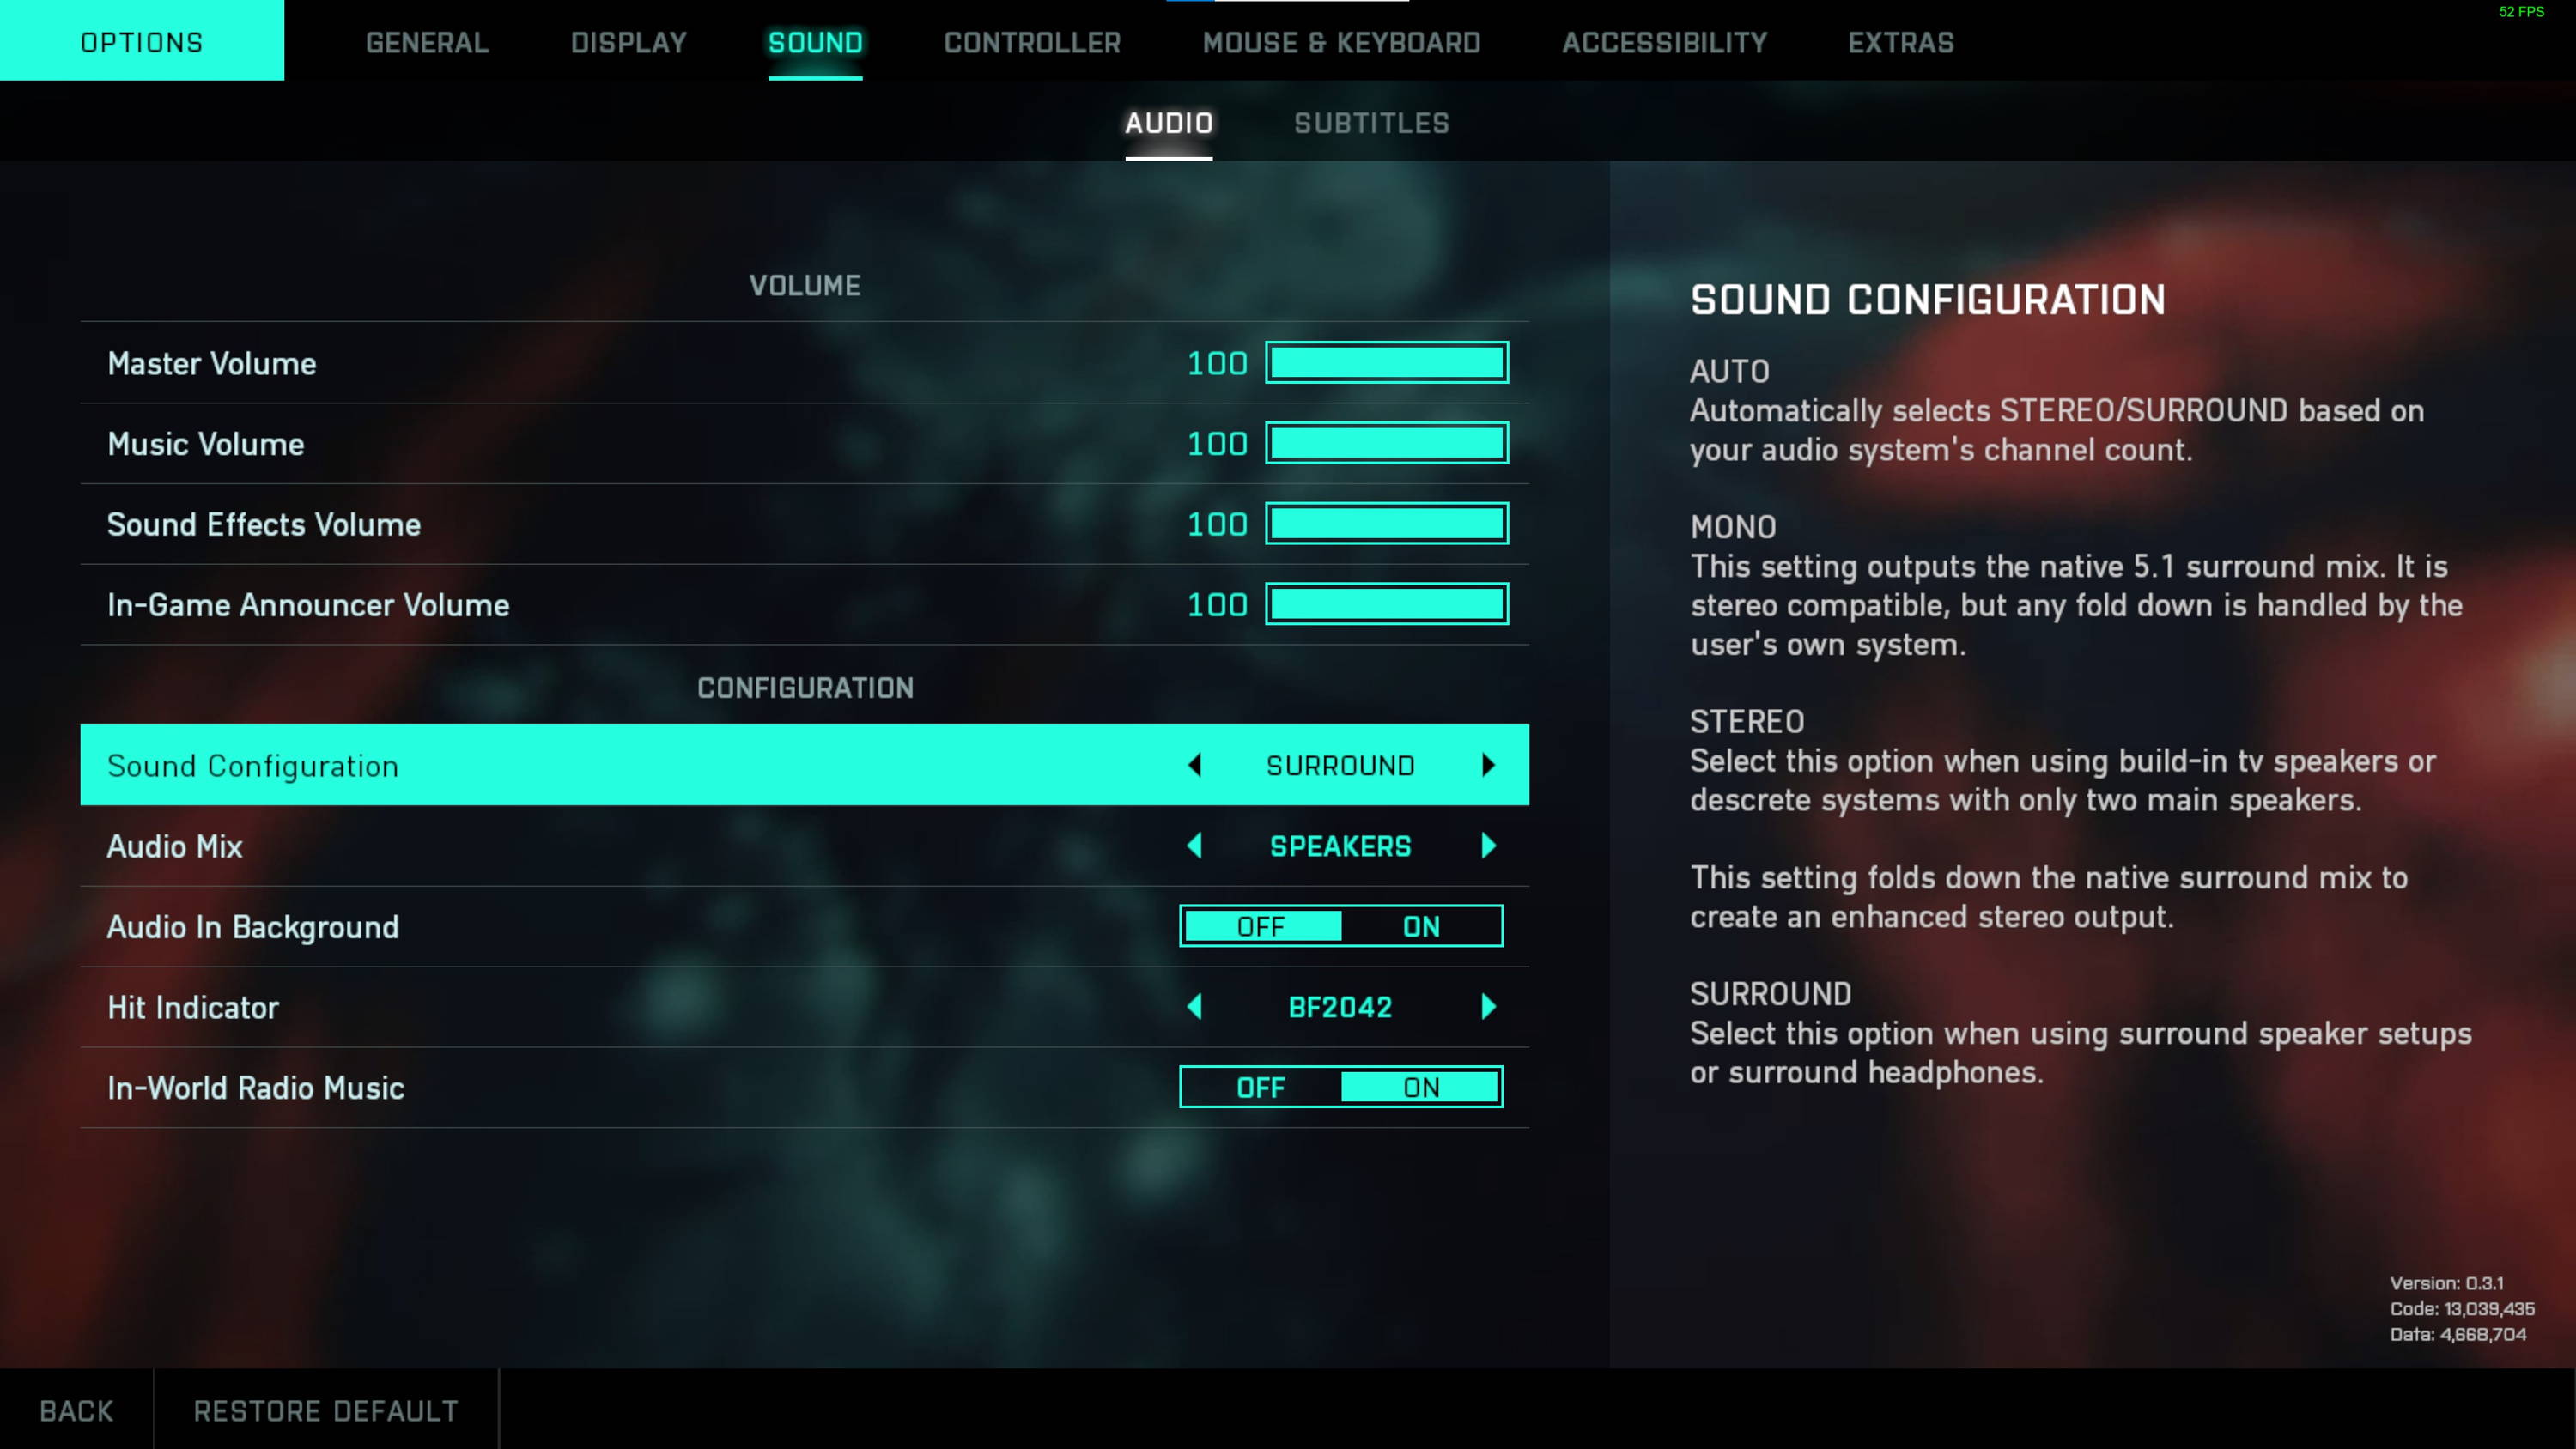
Task: Adjust the Sound Effects Volume slider
Action: tap(1386, 523)
